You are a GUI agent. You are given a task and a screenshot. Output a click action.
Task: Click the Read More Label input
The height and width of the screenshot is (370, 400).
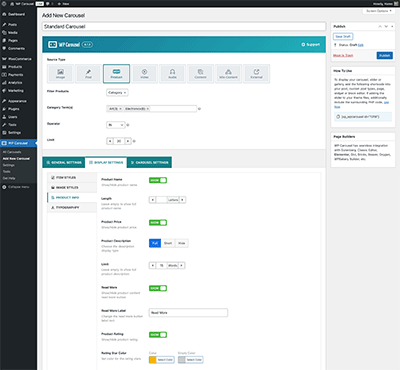188,313
